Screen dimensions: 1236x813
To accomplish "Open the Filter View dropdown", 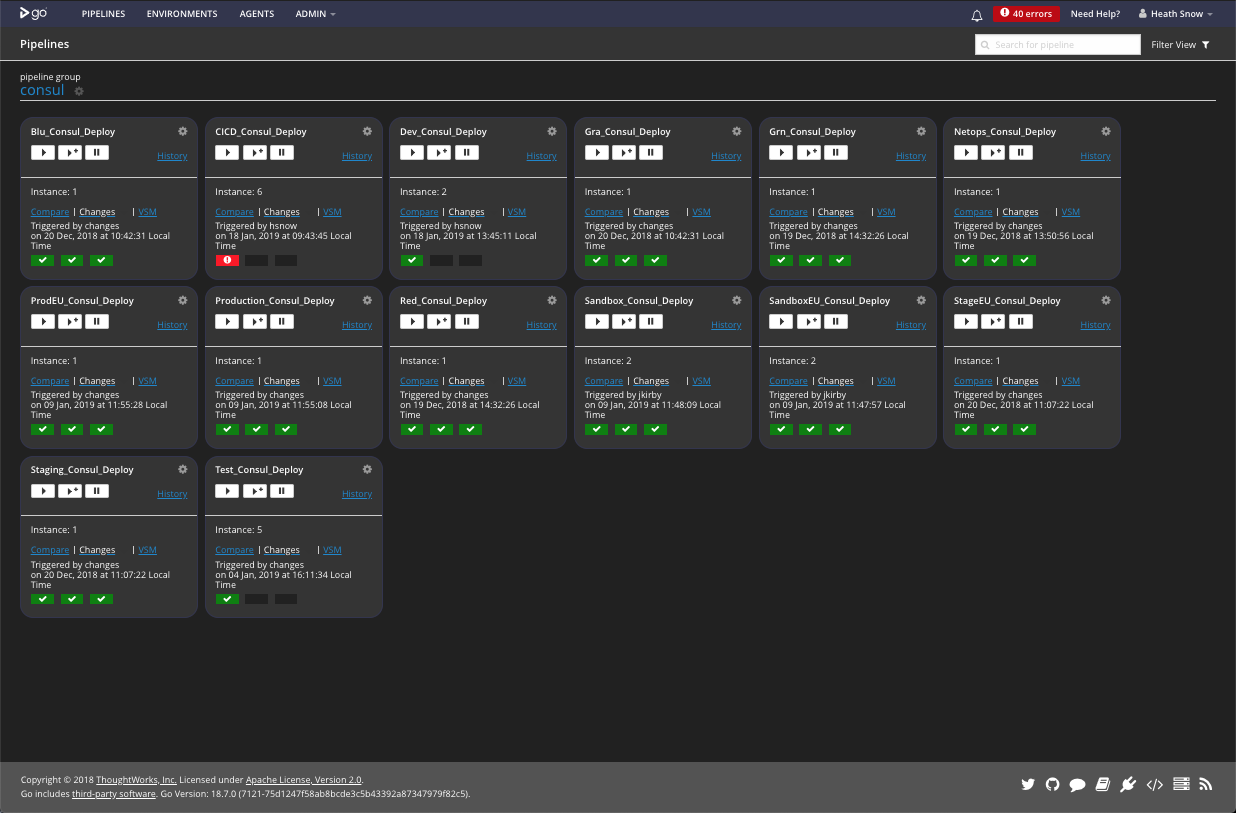I will (1180, 45).
